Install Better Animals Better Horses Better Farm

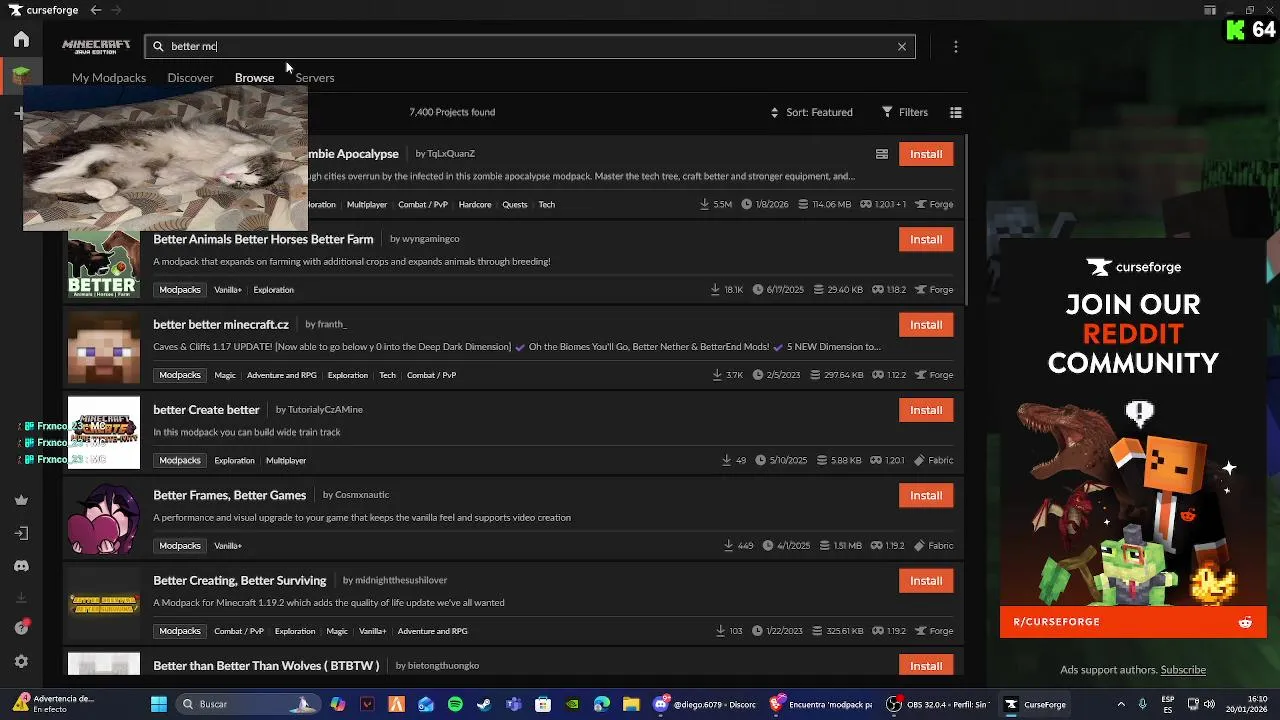(926, 239)
